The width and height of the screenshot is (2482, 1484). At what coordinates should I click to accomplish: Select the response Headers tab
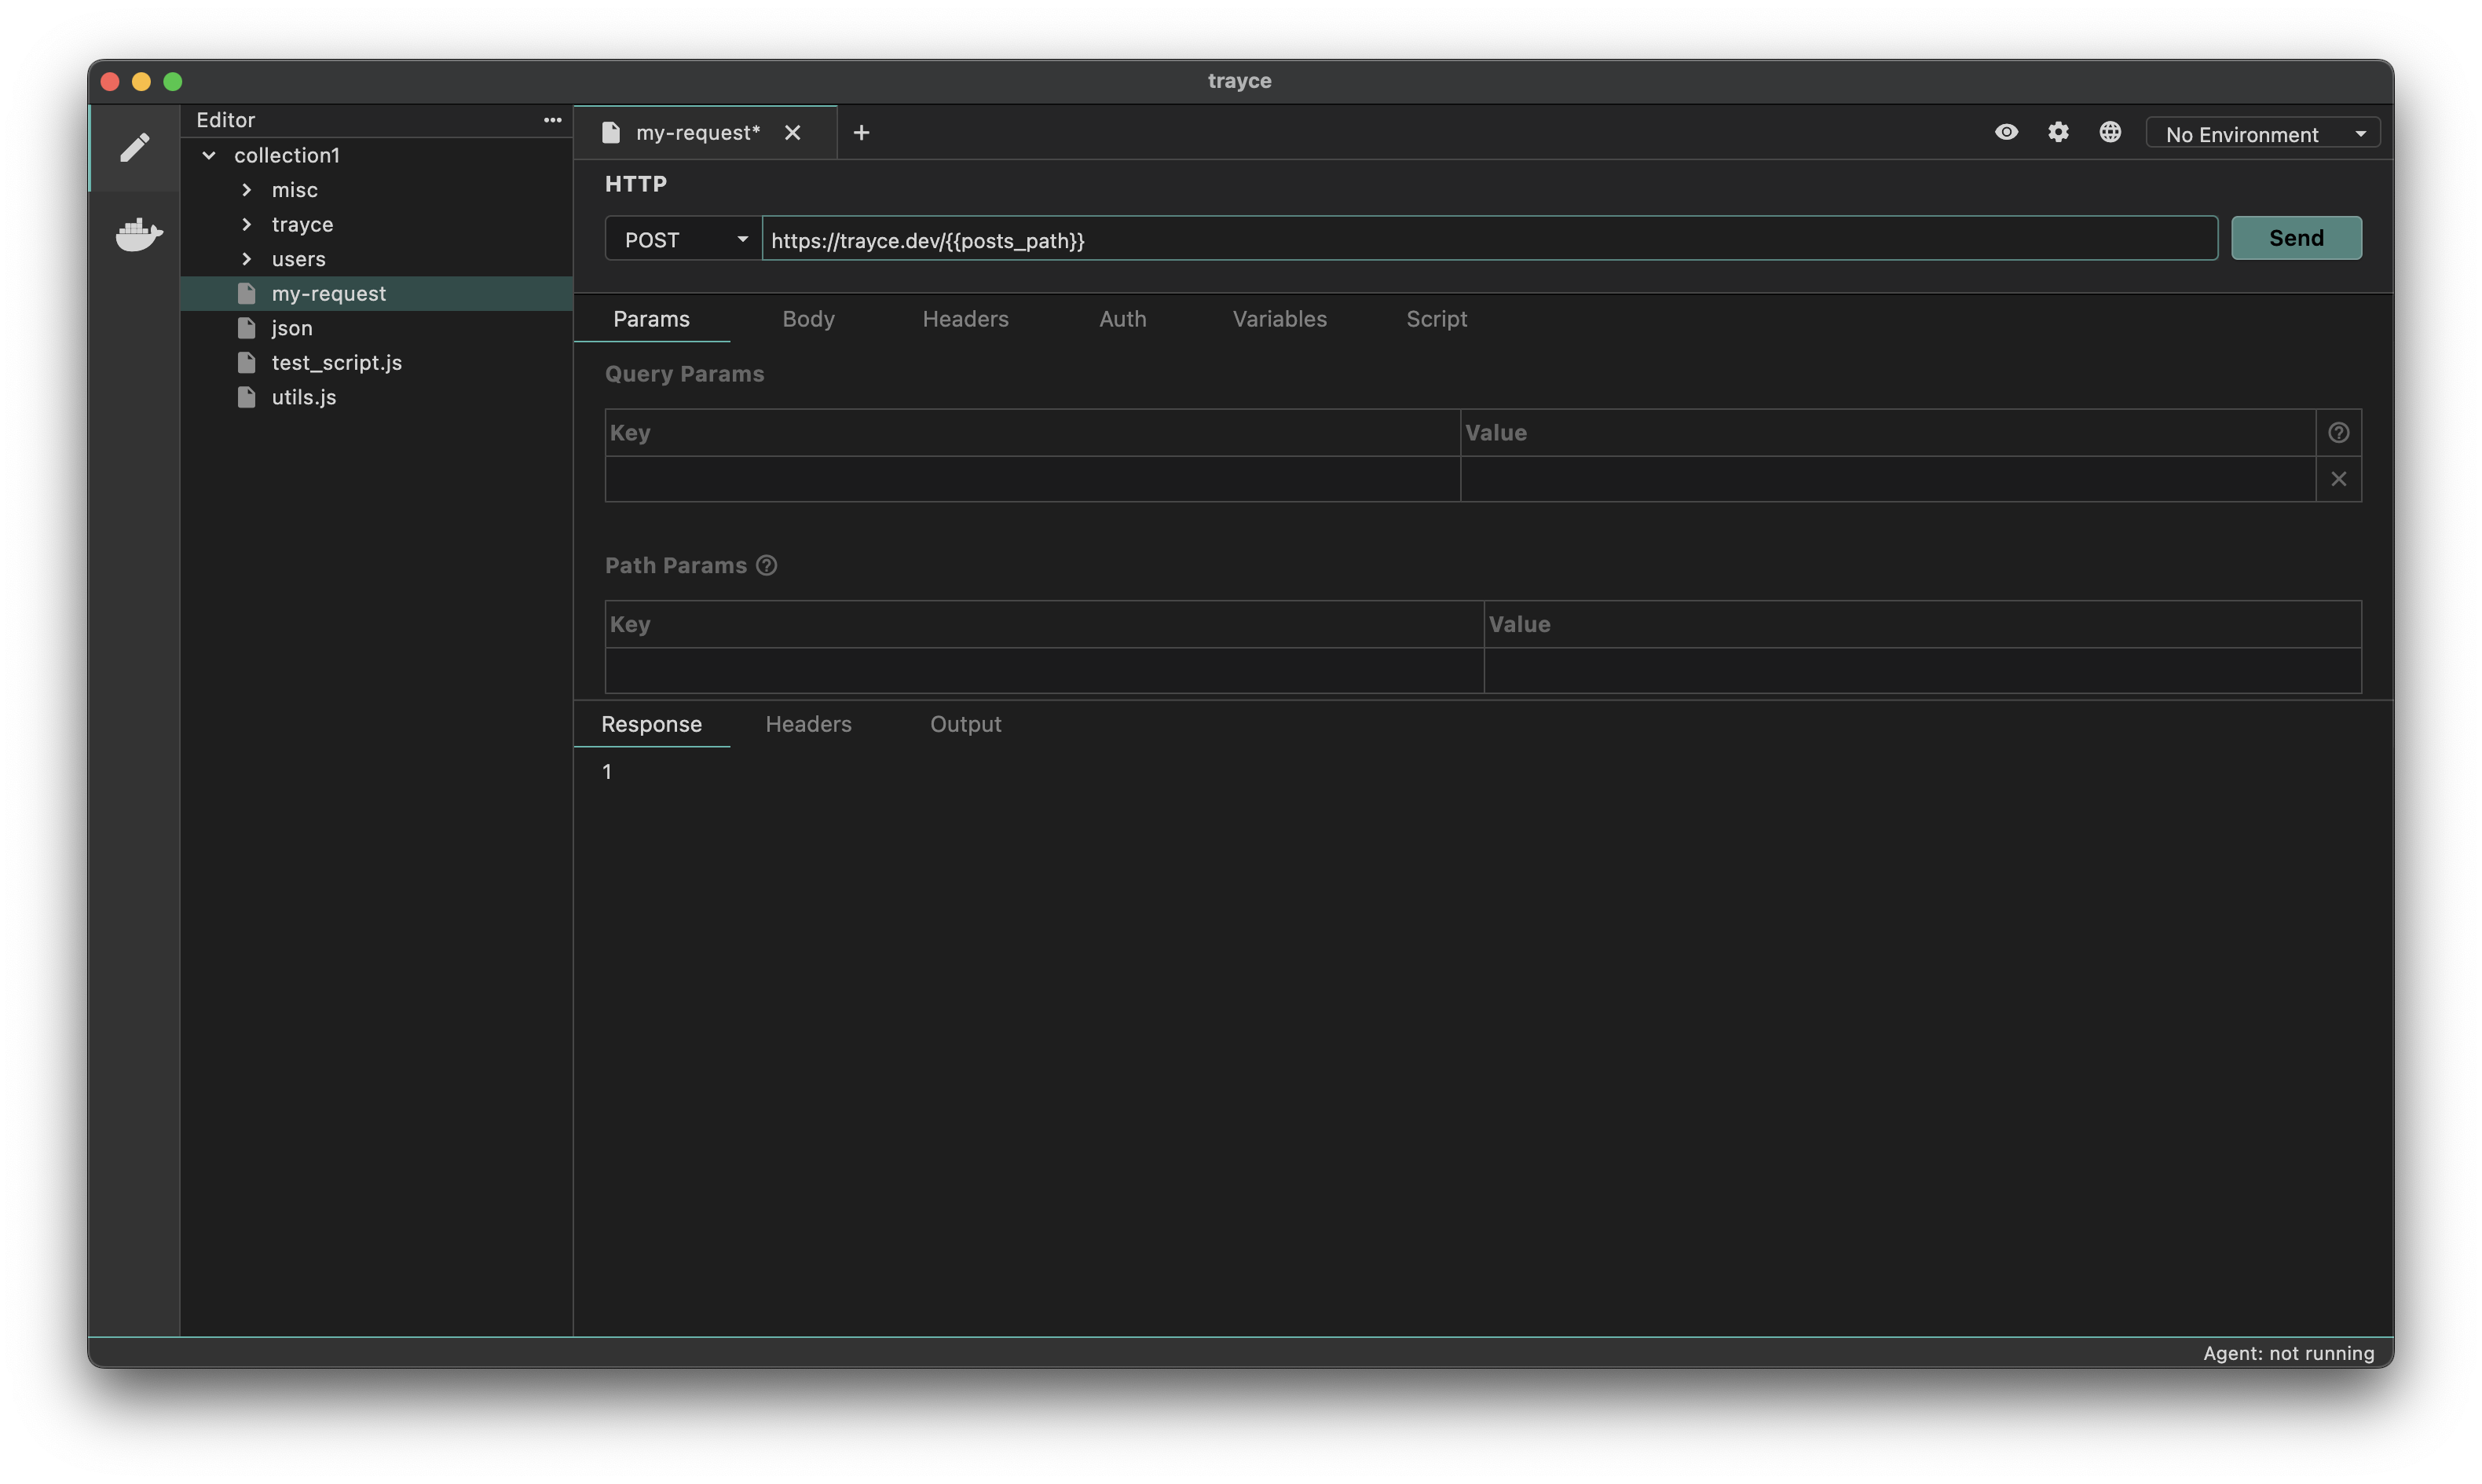[x=808, y=724]
